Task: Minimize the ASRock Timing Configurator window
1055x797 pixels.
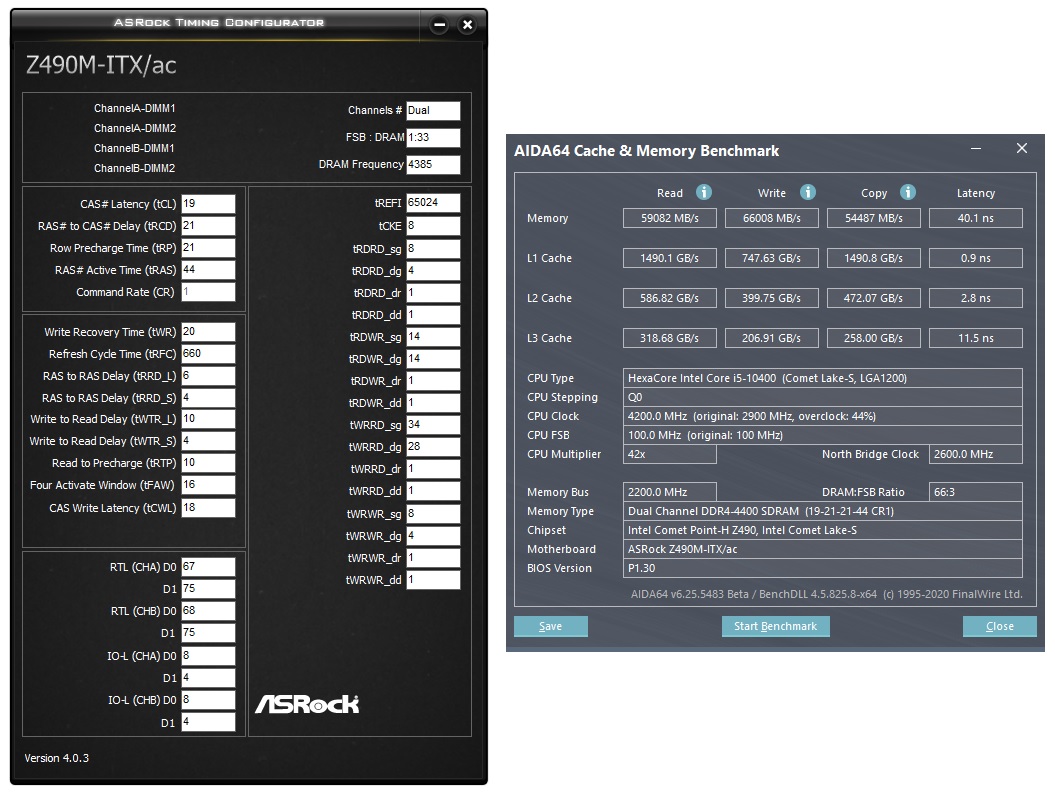Action: pyautogui.click(x=439, y=26)
